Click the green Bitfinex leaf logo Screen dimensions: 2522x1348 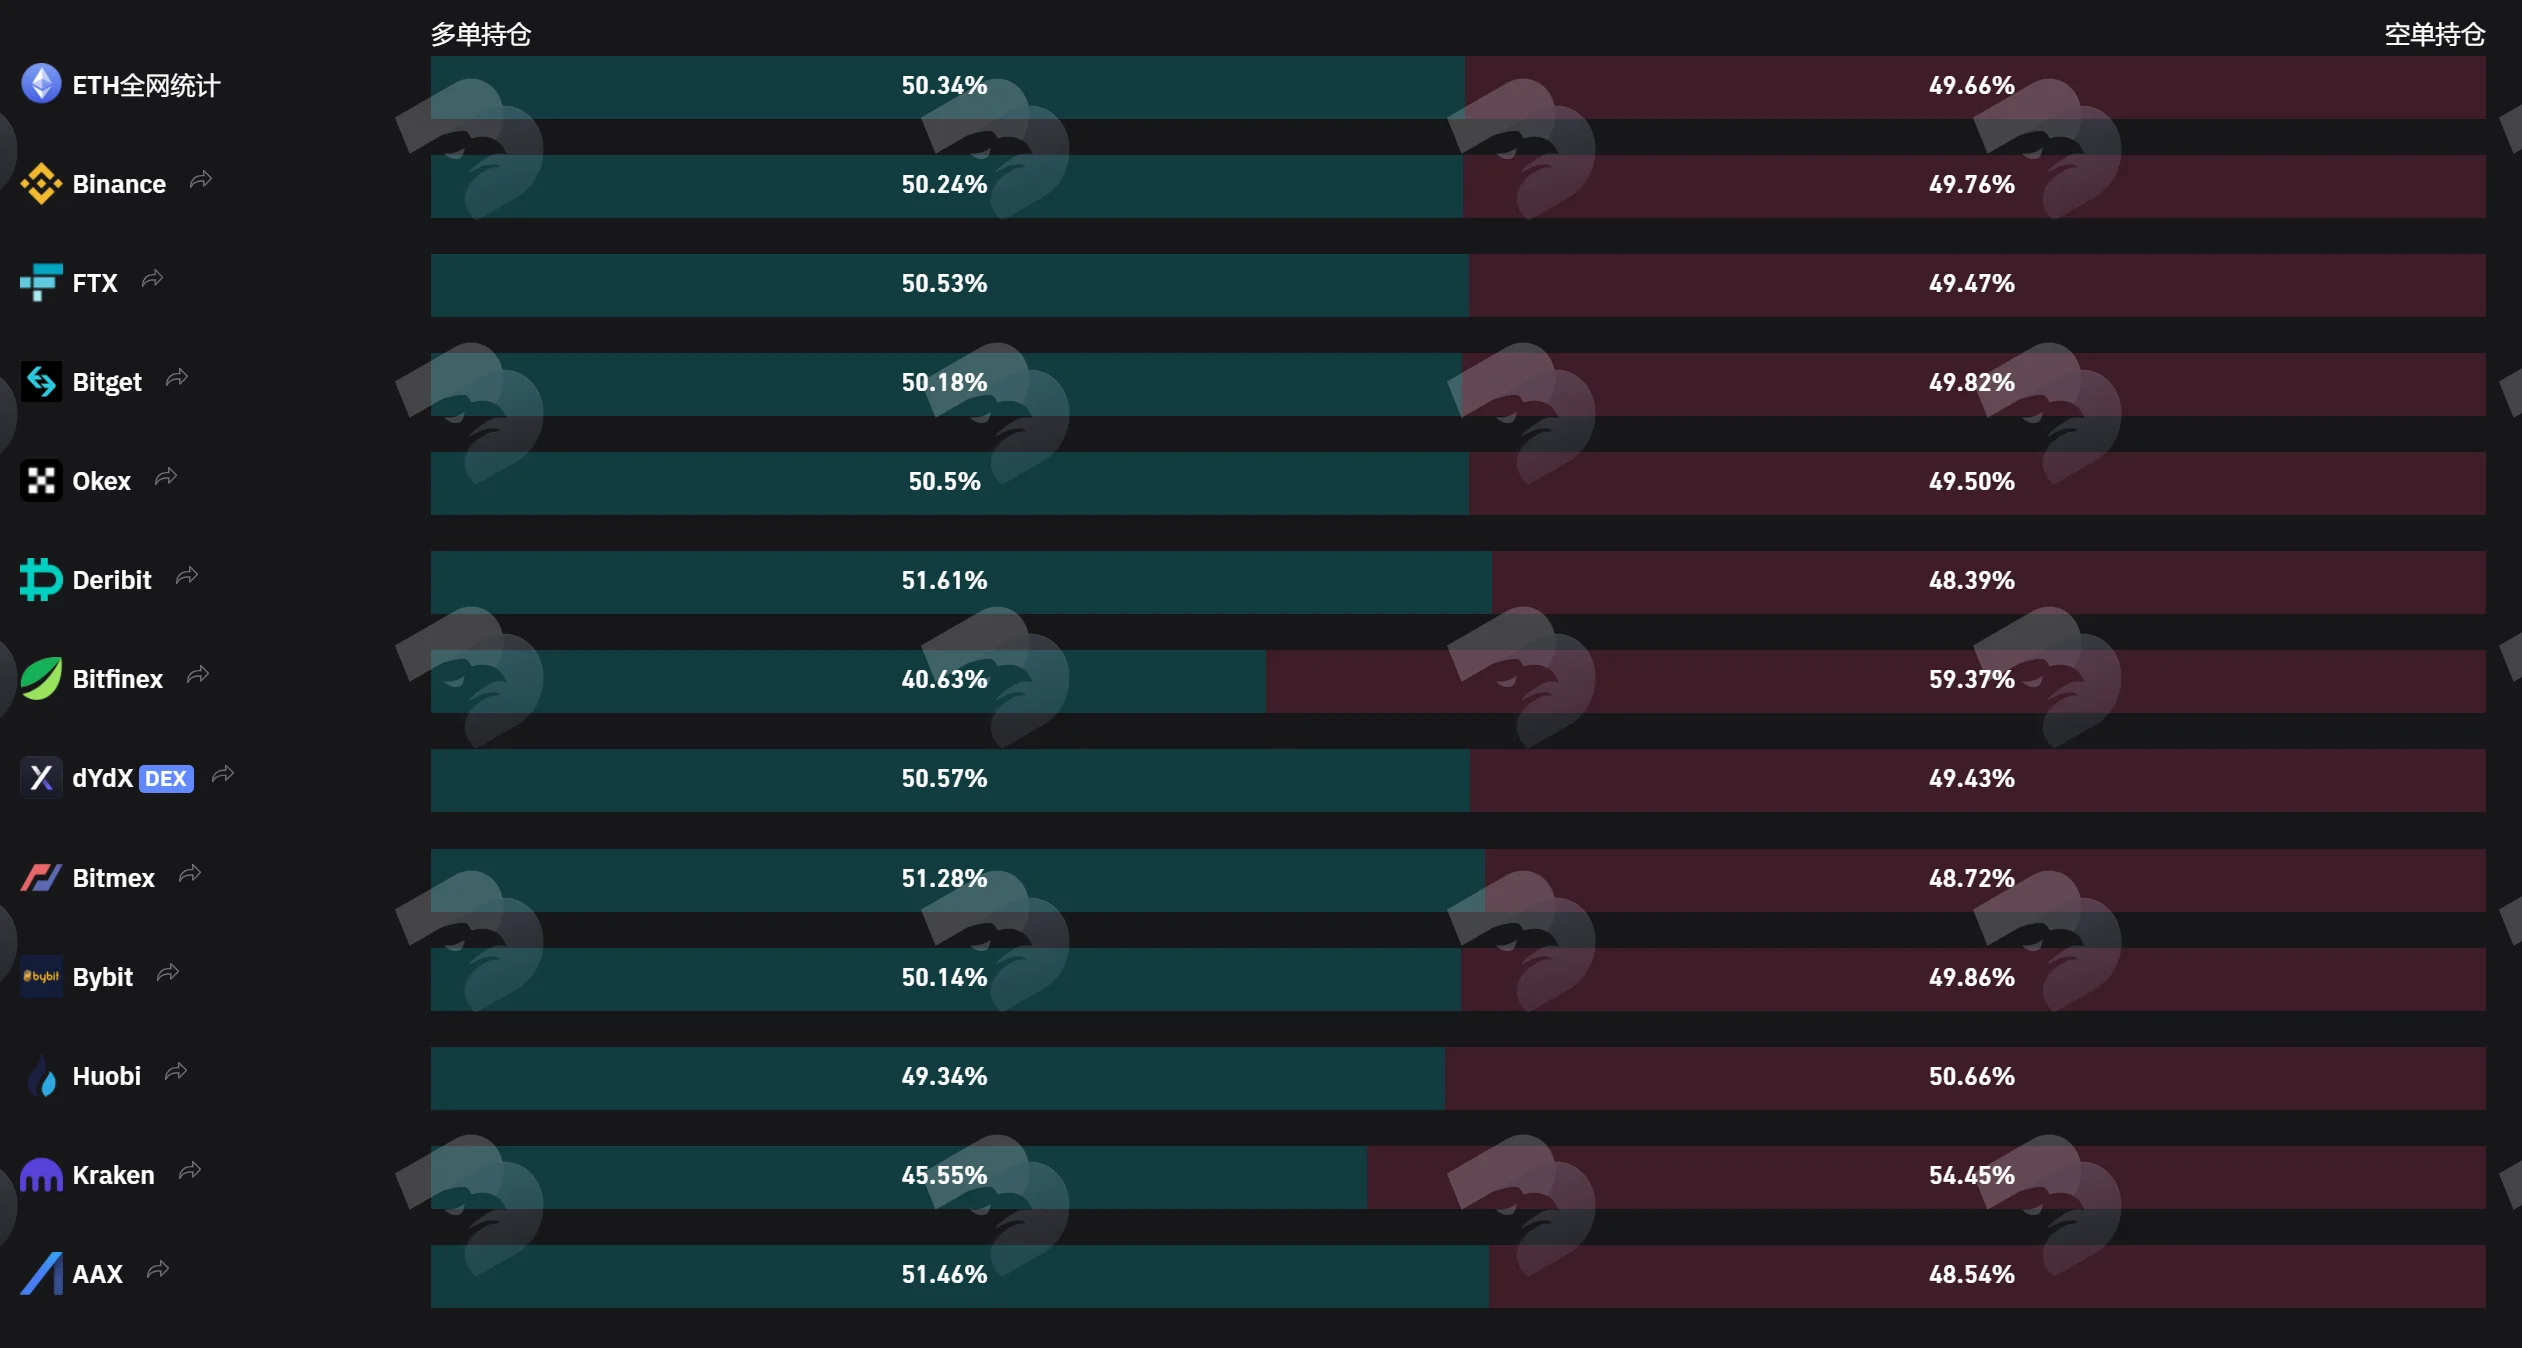(41, 678)
